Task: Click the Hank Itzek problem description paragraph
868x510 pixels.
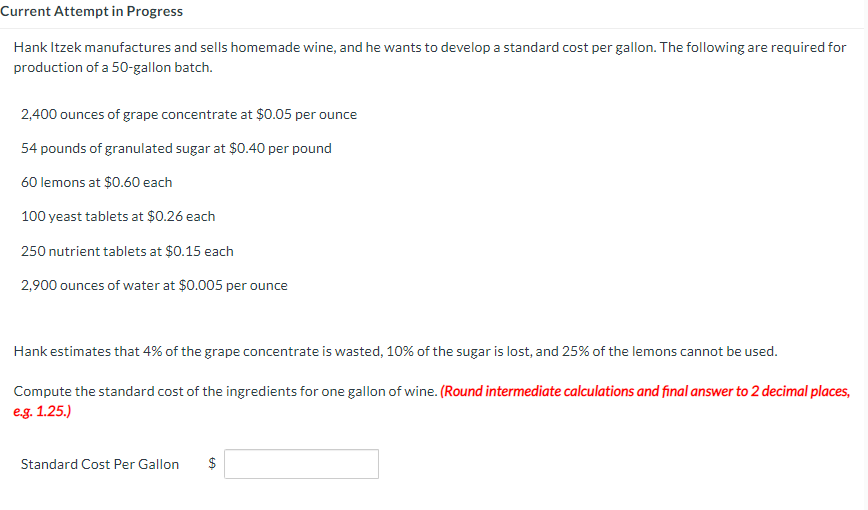Action: click(x=430, y=57)
